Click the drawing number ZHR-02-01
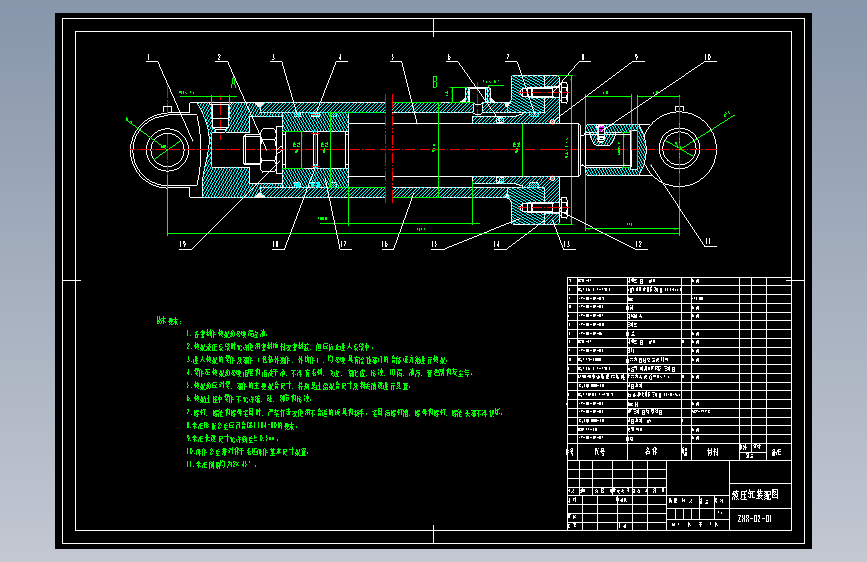The image size is (867, 562). pyautogui.click(x=755, y=519)
